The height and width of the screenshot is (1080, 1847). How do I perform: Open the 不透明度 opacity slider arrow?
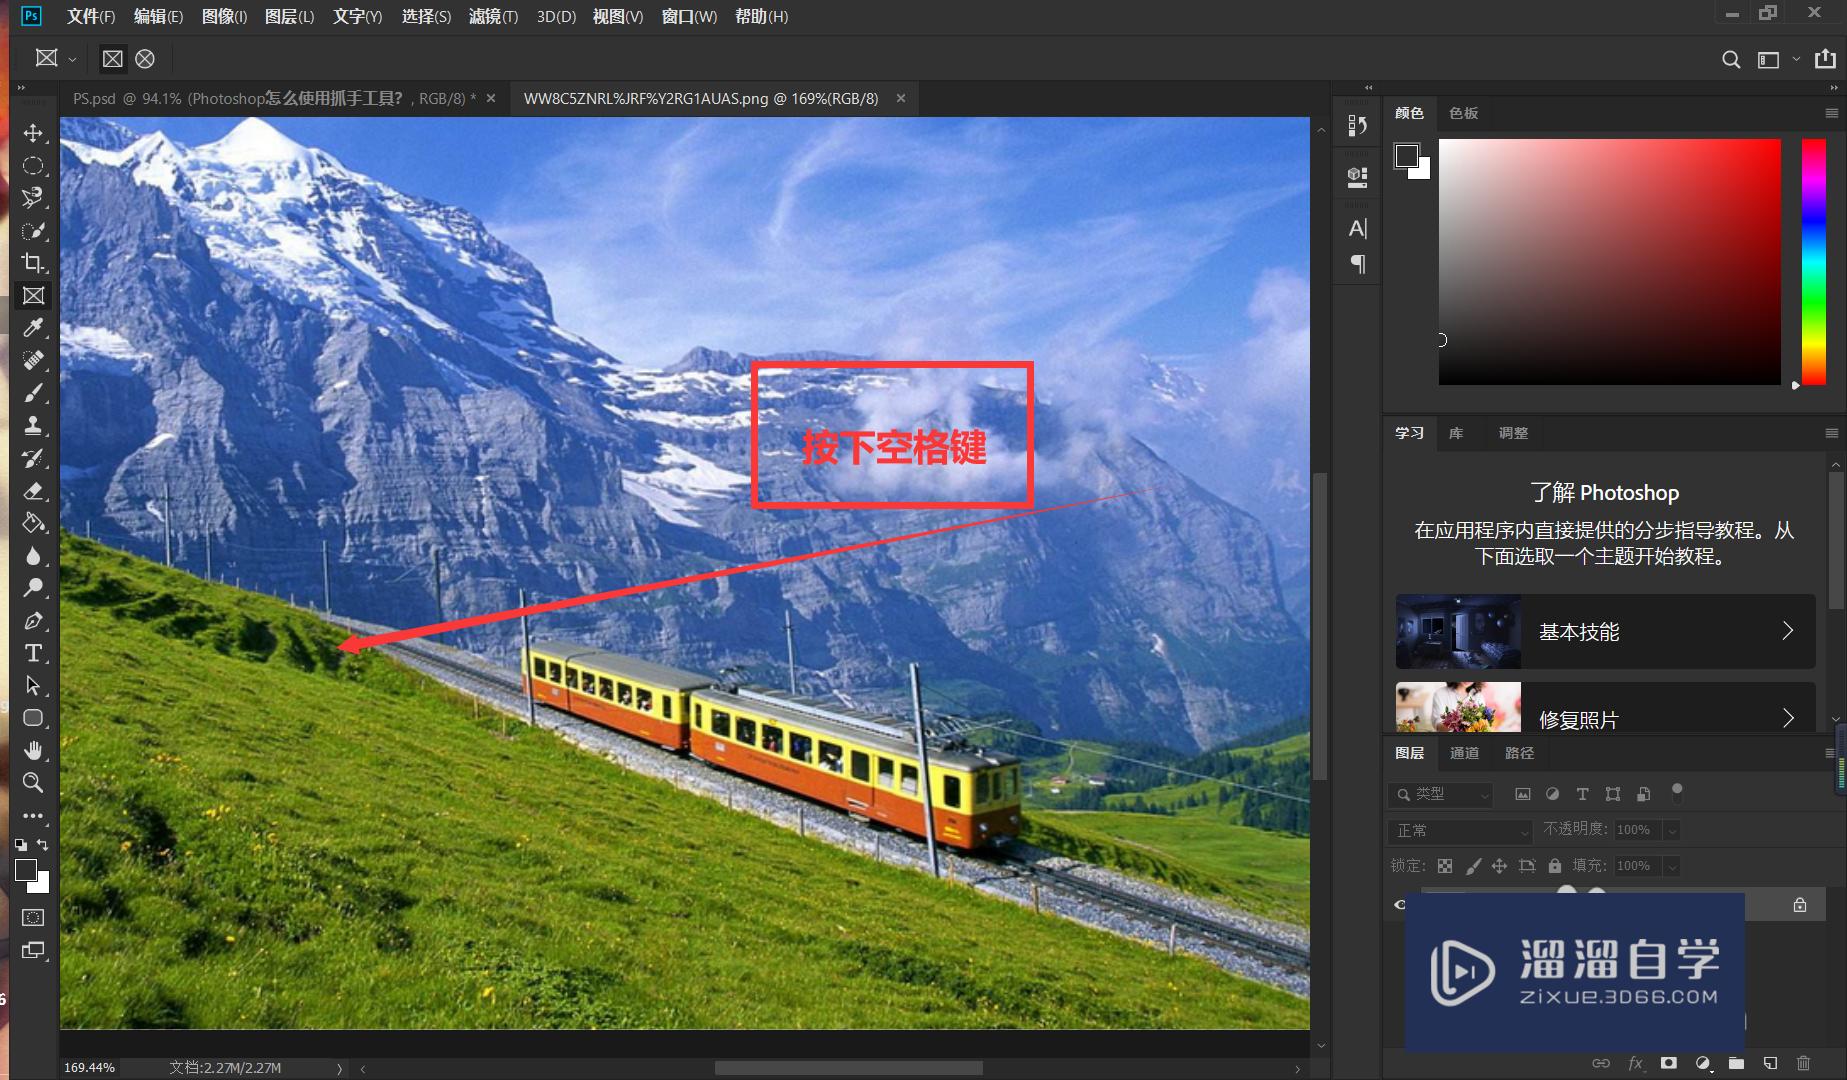1671,830
